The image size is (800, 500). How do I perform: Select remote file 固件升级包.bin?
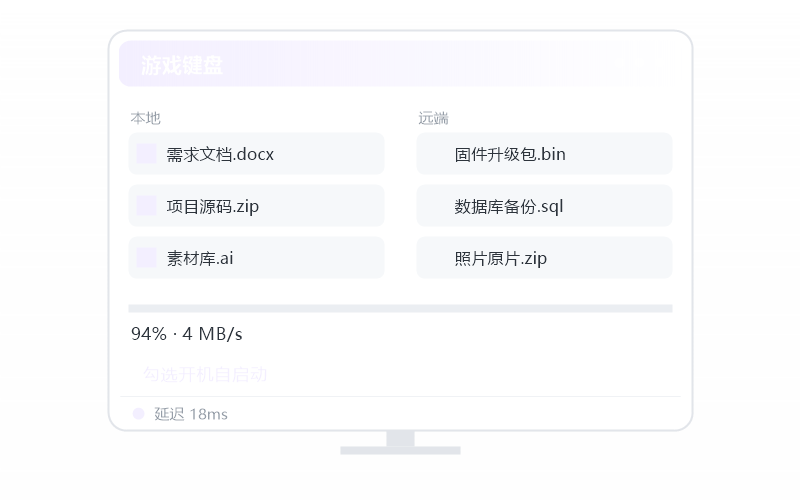point(544,154)
